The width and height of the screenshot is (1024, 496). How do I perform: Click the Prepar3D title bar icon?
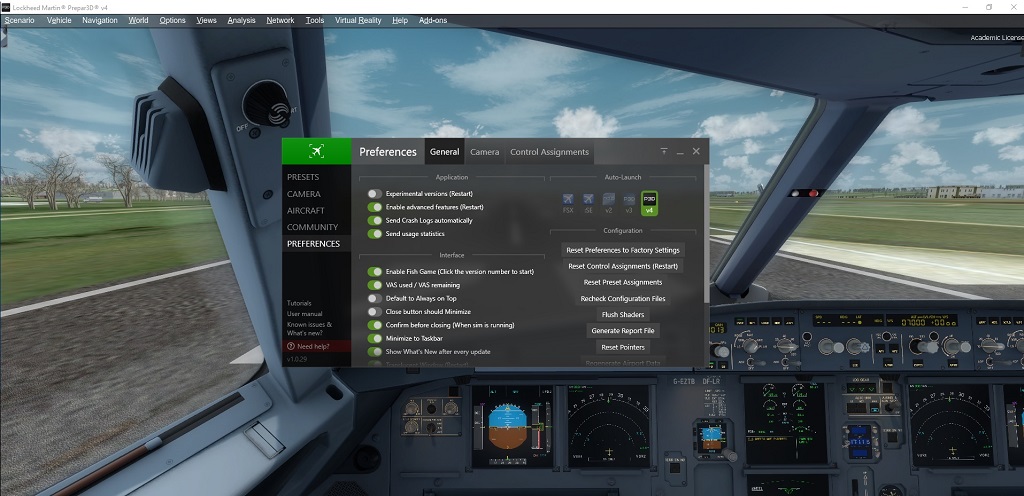(x=6, y=7)
